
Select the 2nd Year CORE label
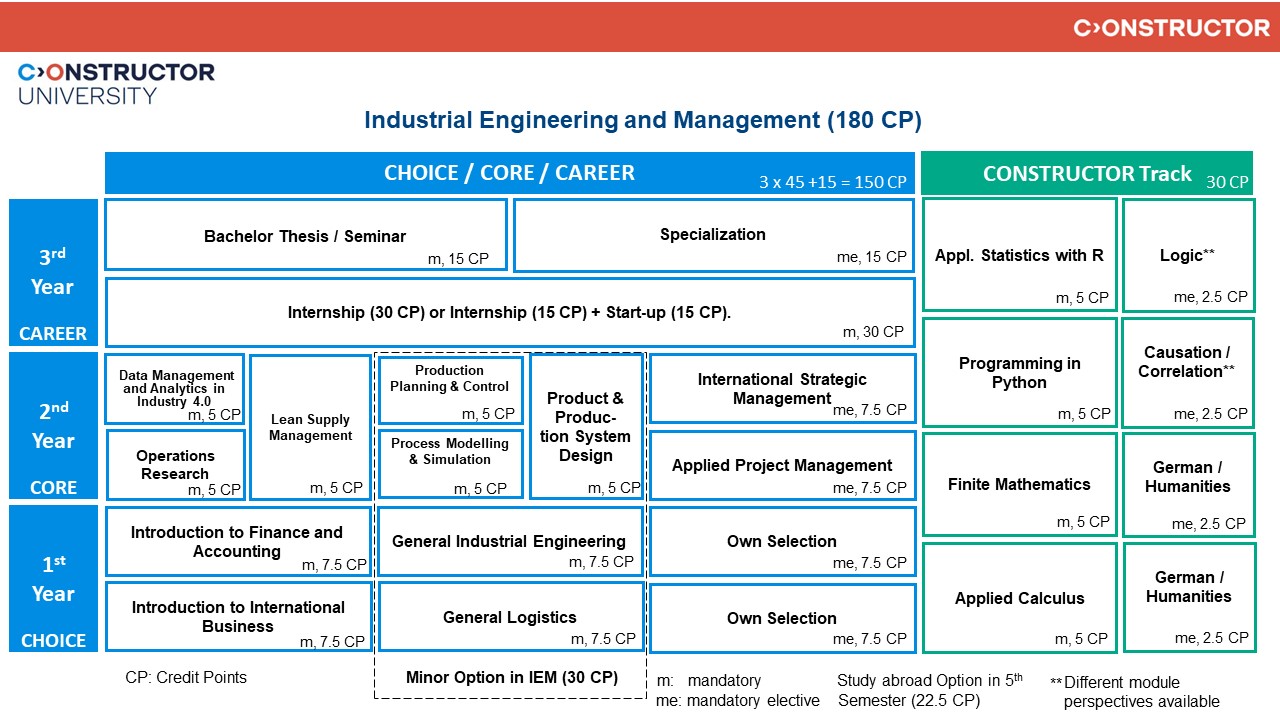[53, 426]
